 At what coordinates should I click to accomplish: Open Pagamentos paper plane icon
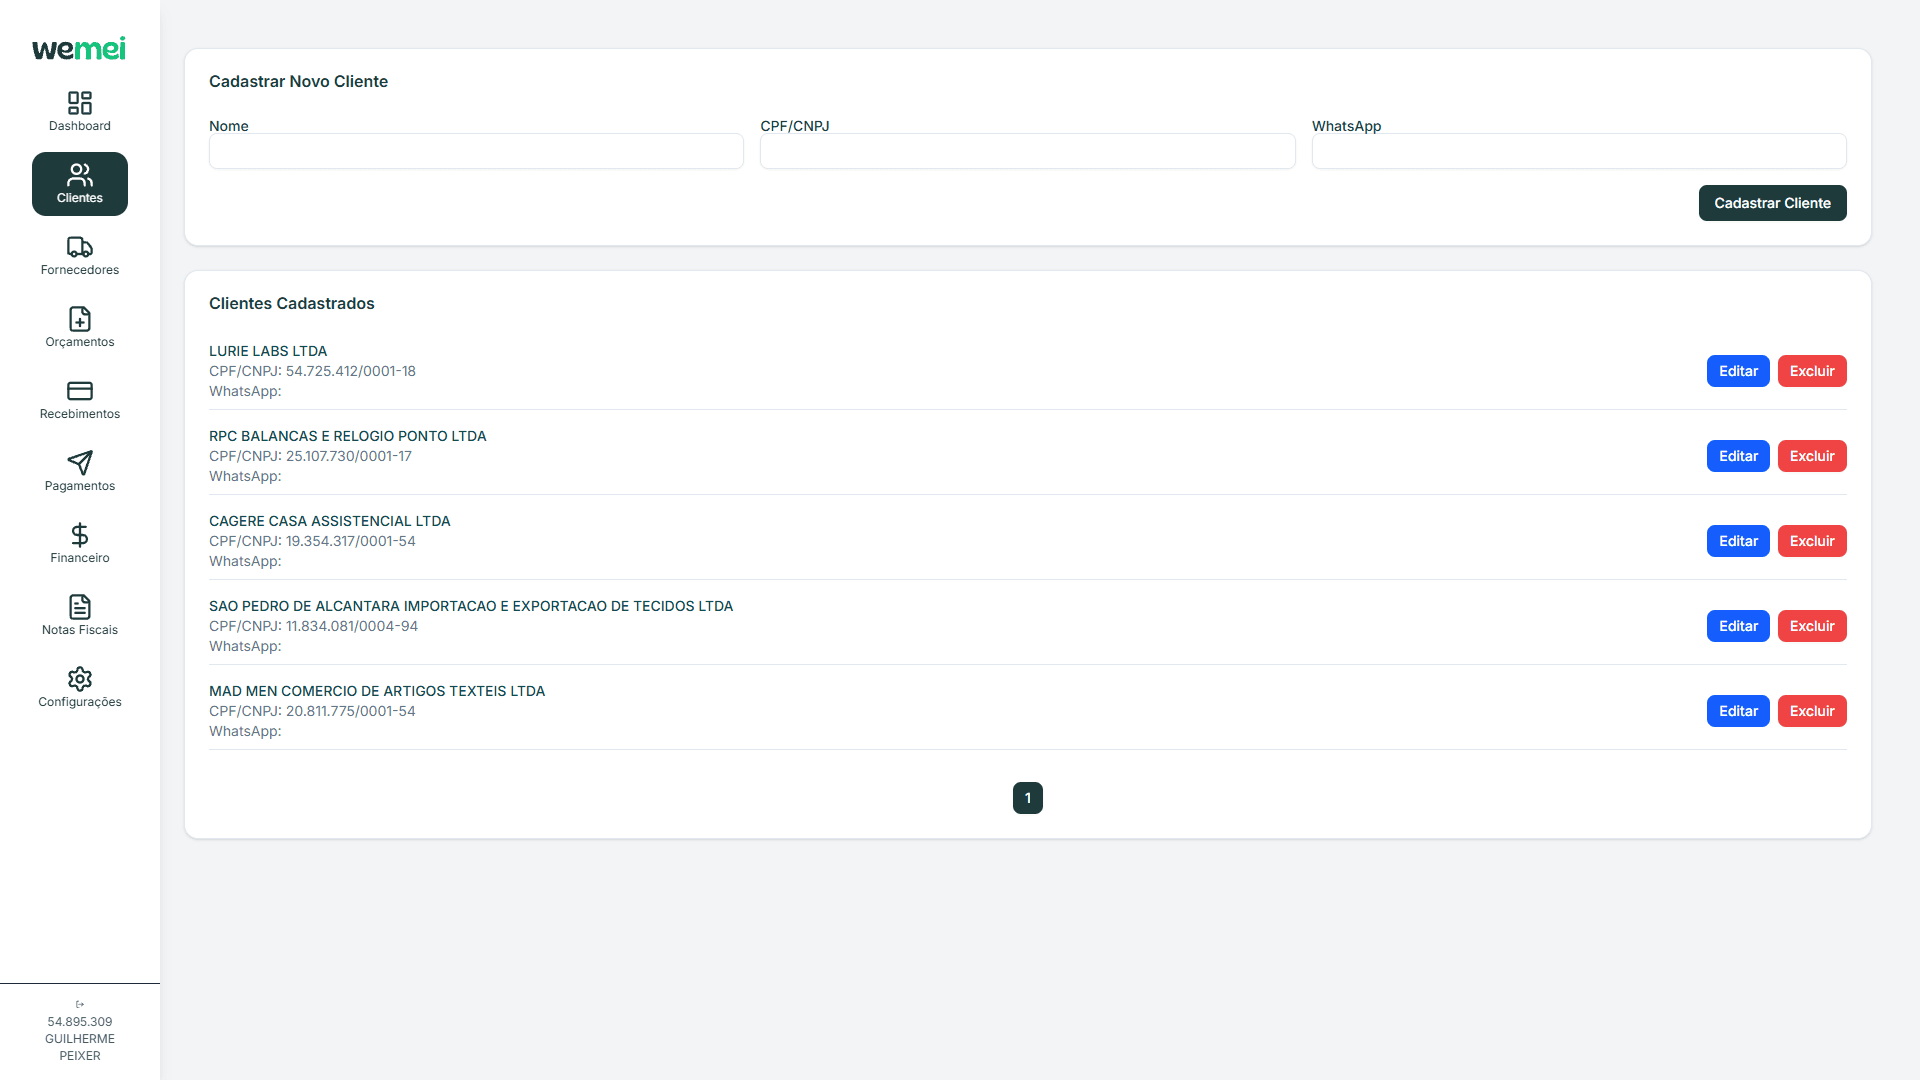point(80,463)
